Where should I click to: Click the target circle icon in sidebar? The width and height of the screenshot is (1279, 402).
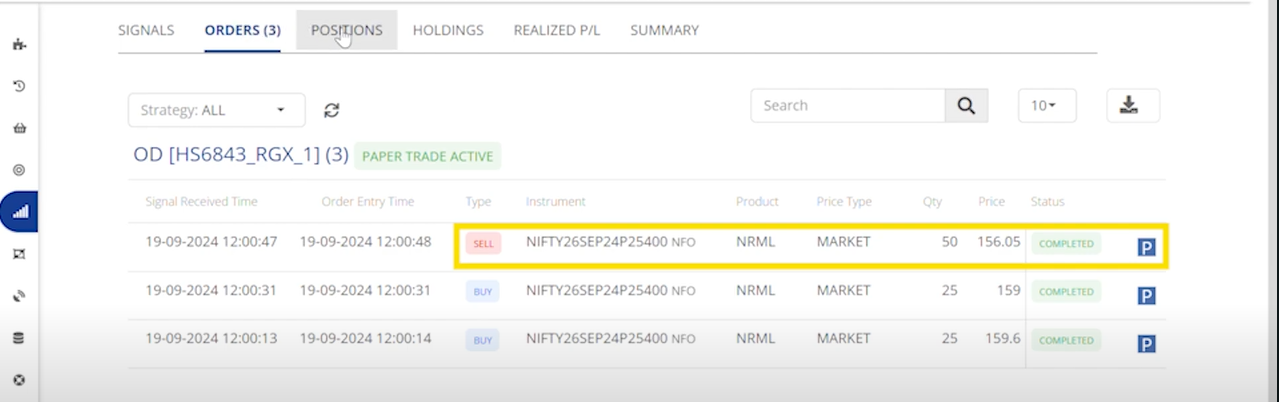19,170
